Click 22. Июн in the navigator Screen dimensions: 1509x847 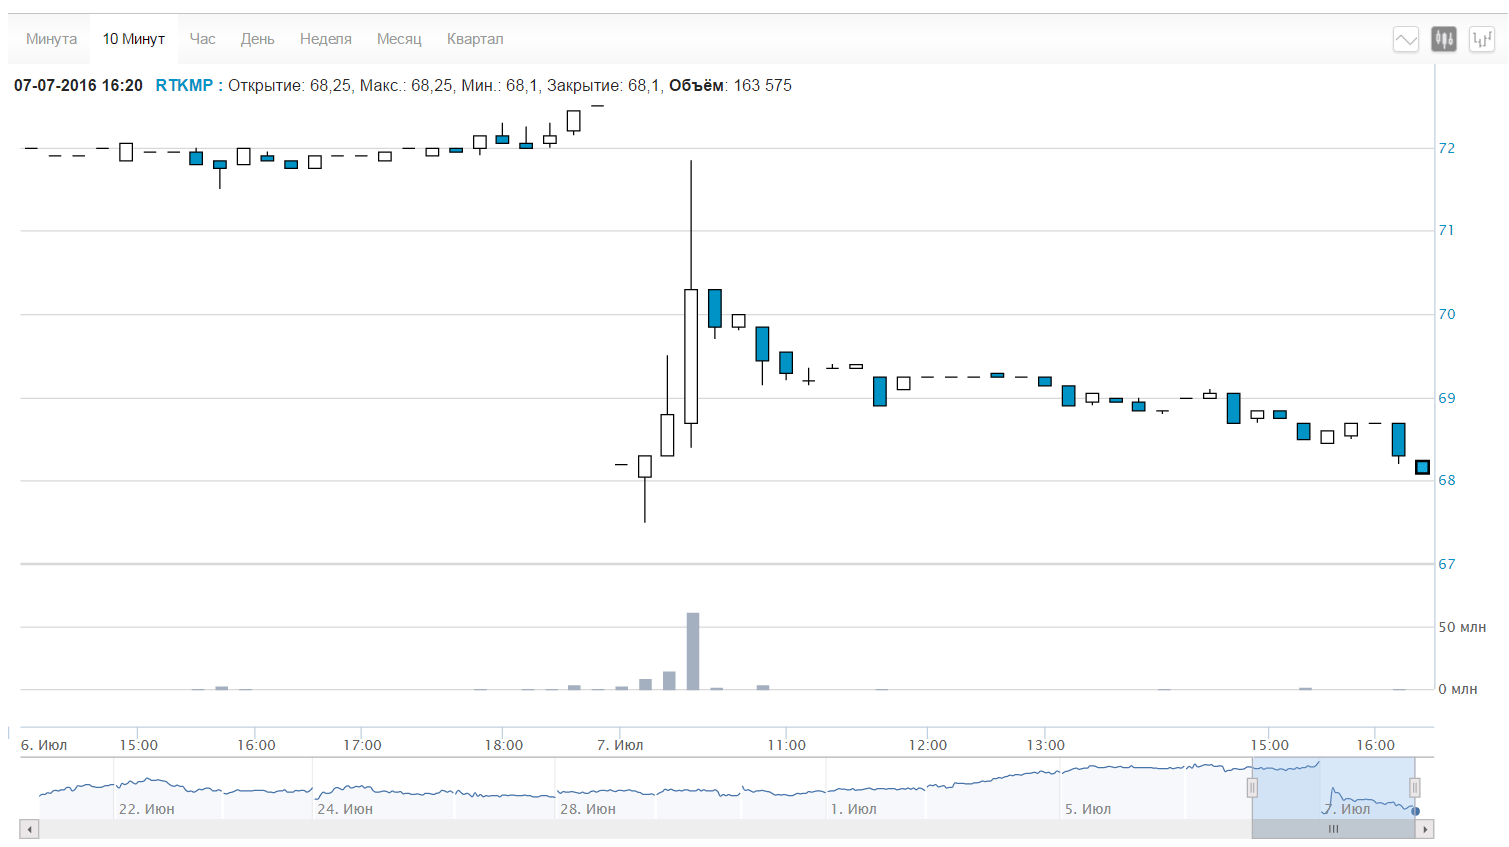tap(147, 809)
